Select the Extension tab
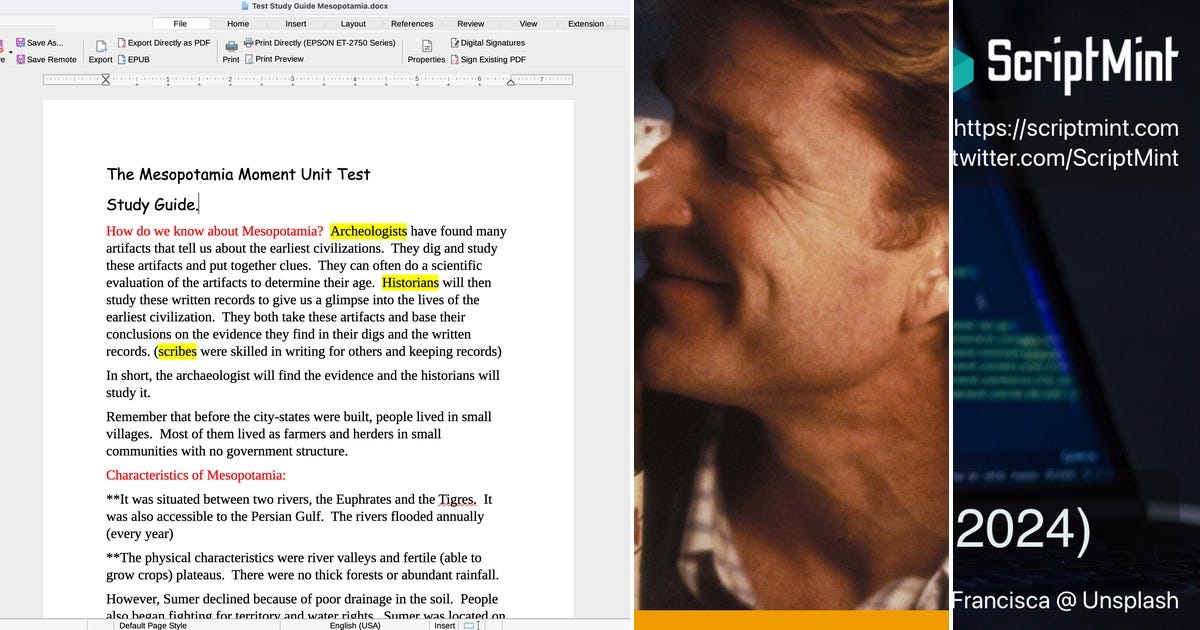The width and height of the screenshot is (1200, 630). click(x=585, y=23)
